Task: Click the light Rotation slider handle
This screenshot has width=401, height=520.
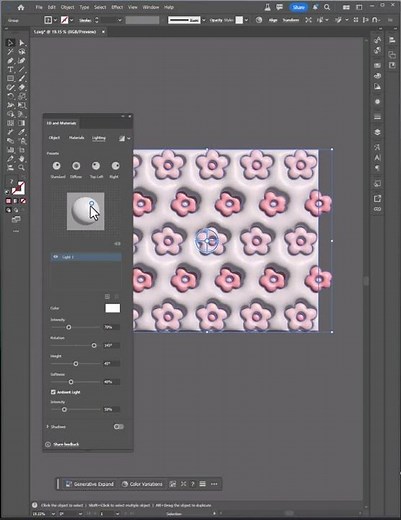Action: [x=94, y=345]
